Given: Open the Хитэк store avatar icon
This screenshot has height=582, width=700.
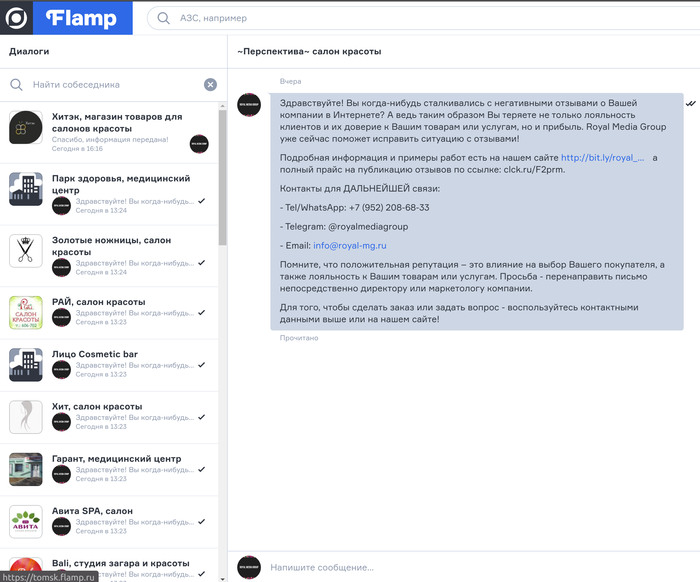Looking at the screenshot, I should (26, 127).
